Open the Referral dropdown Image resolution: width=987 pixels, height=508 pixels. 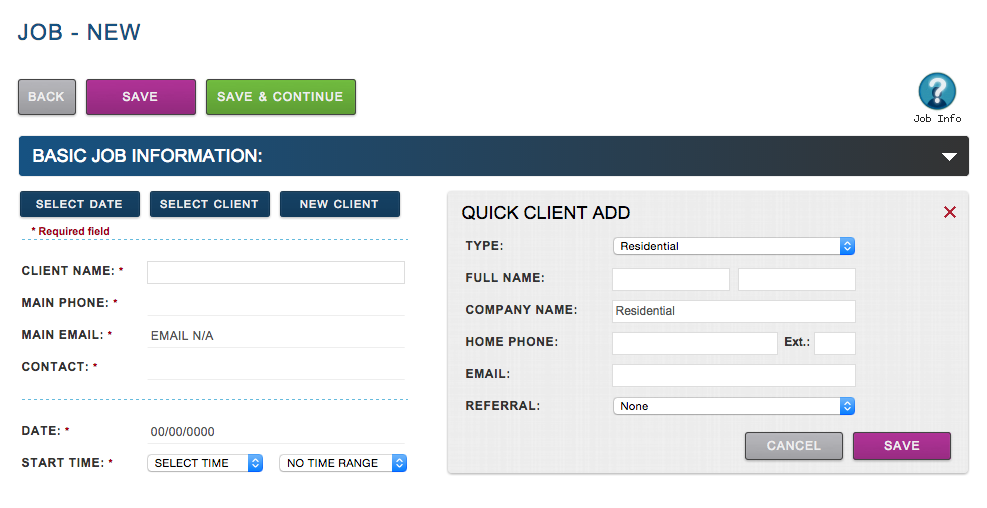[x=733, y=406]
